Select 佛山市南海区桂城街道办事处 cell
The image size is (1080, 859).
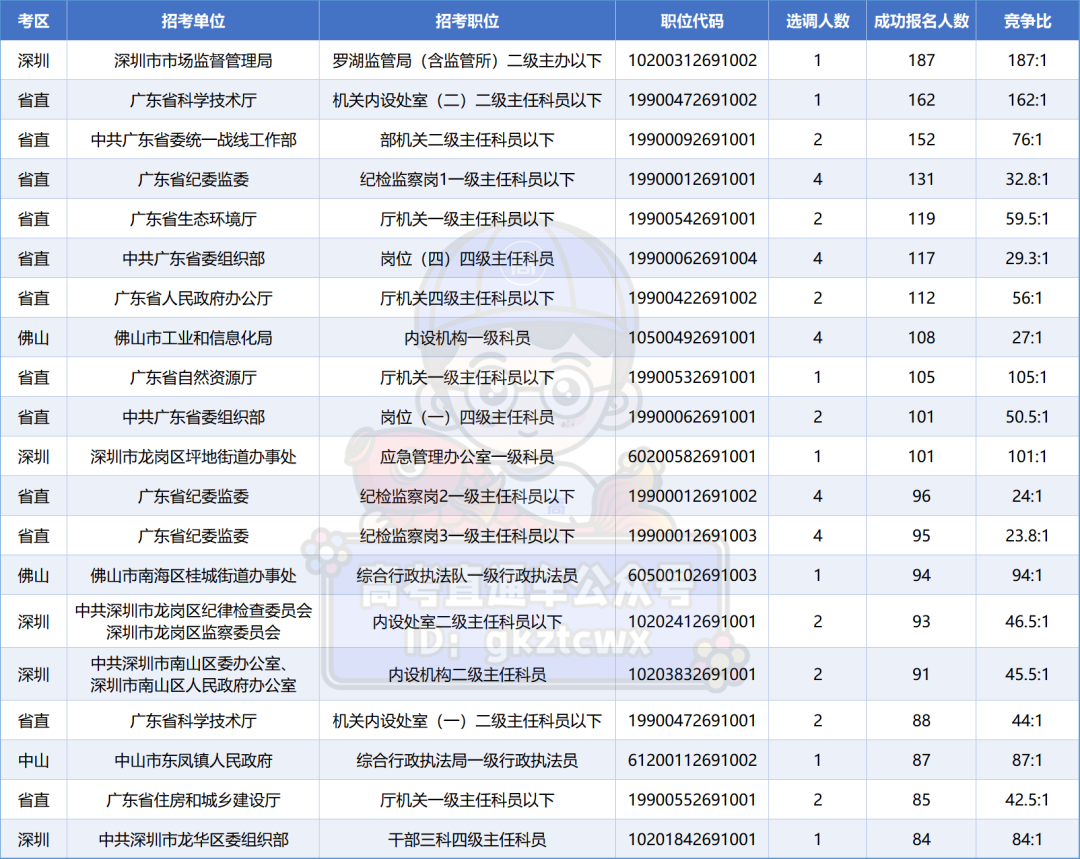[193, 576]
